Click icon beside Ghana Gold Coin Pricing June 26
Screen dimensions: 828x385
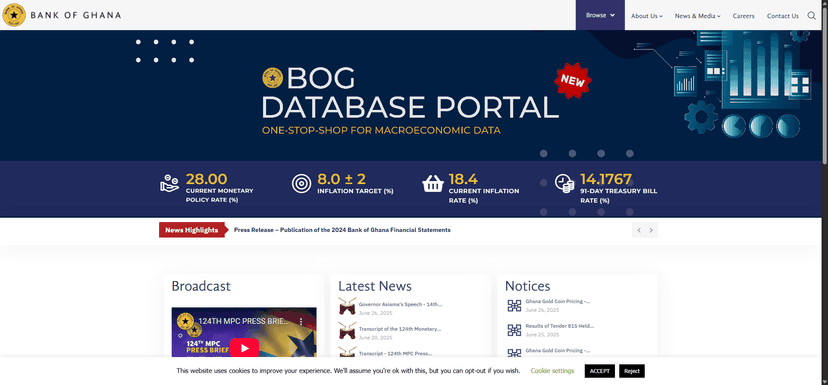514,305
